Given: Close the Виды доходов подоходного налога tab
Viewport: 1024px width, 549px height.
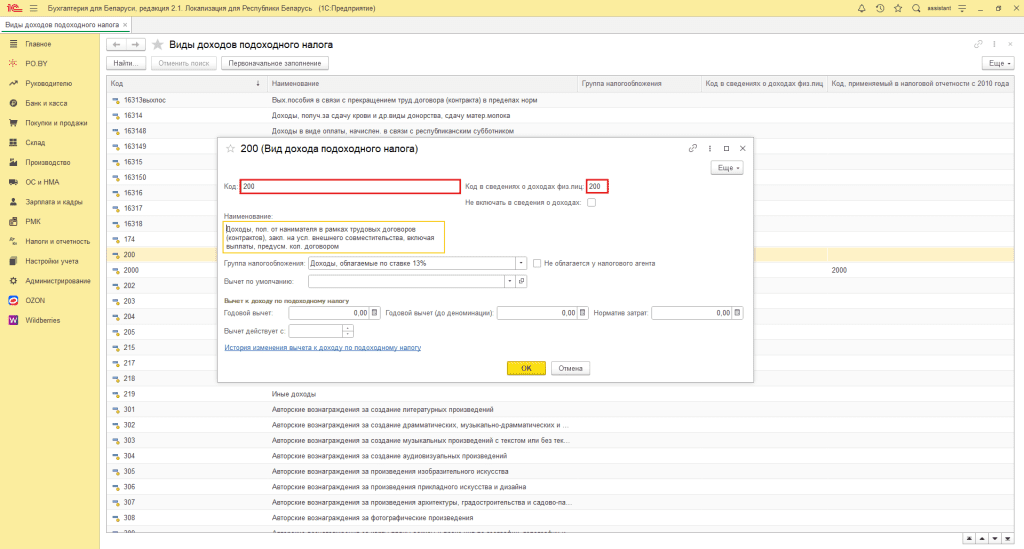Looking at the screenshot, I should pos(125,25).
